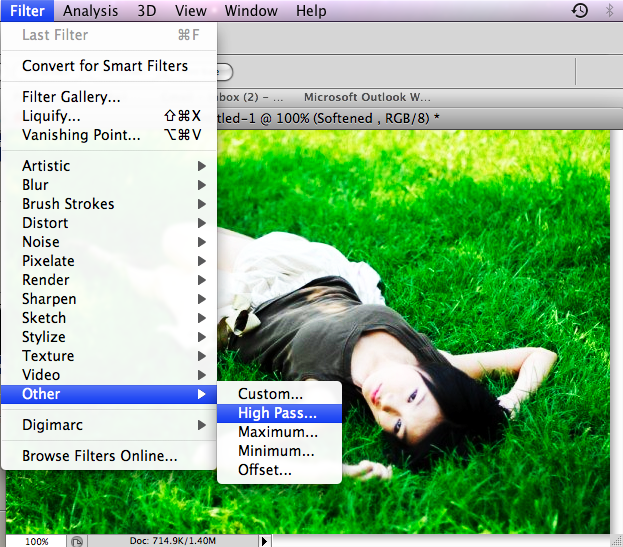The image size is (623, 547).
Task: Open the Filter menu in menu bar
Action: (27, 11)
